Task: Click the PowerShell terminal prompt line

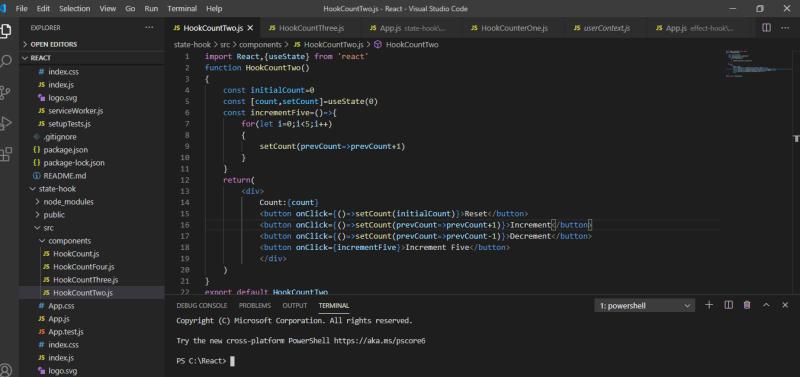Action: (x=205, y=361)
